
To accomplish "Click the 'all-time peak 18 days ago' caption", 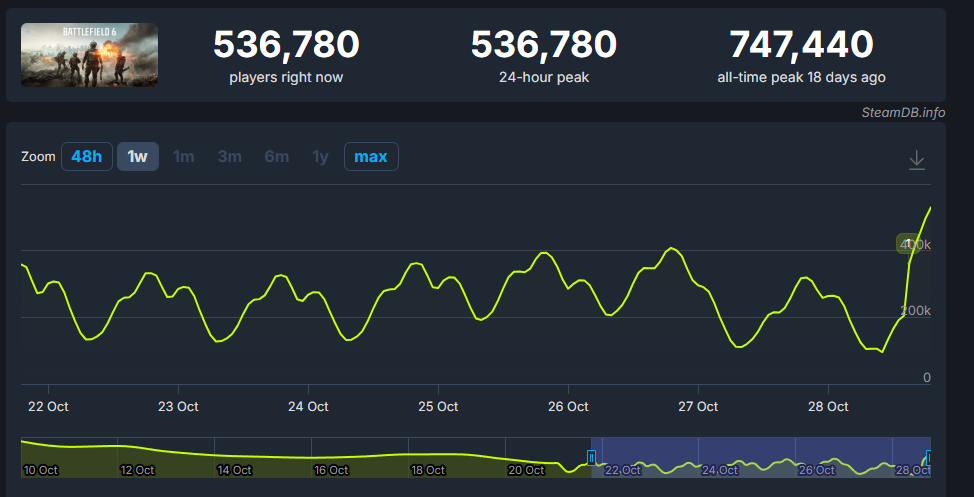I will [x=801, y=78].
